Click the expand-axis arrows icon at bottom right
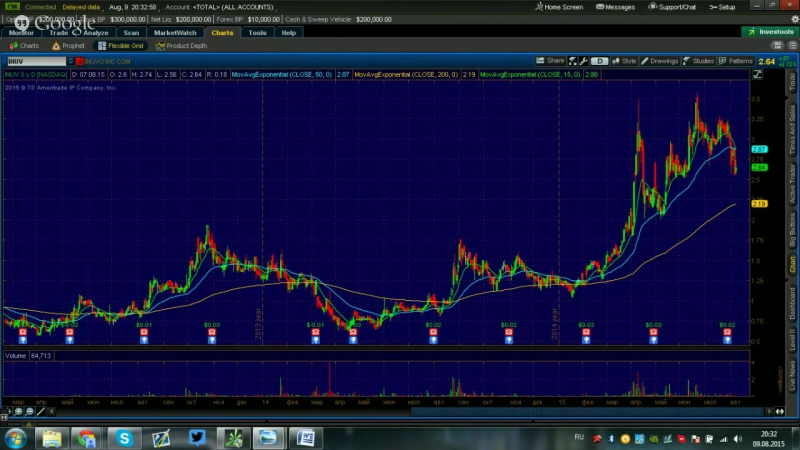Screen dimensions: 800x450 coord(780,411)
